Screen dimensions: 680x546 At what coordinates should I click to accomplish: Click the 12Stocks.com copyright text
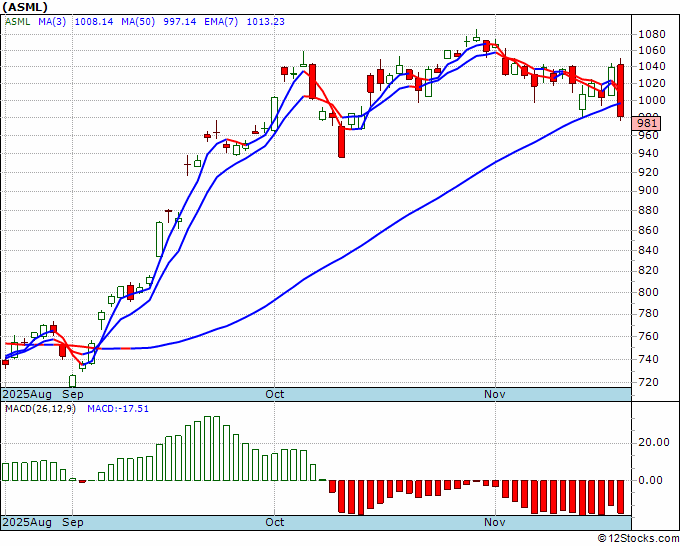point(638,538)
